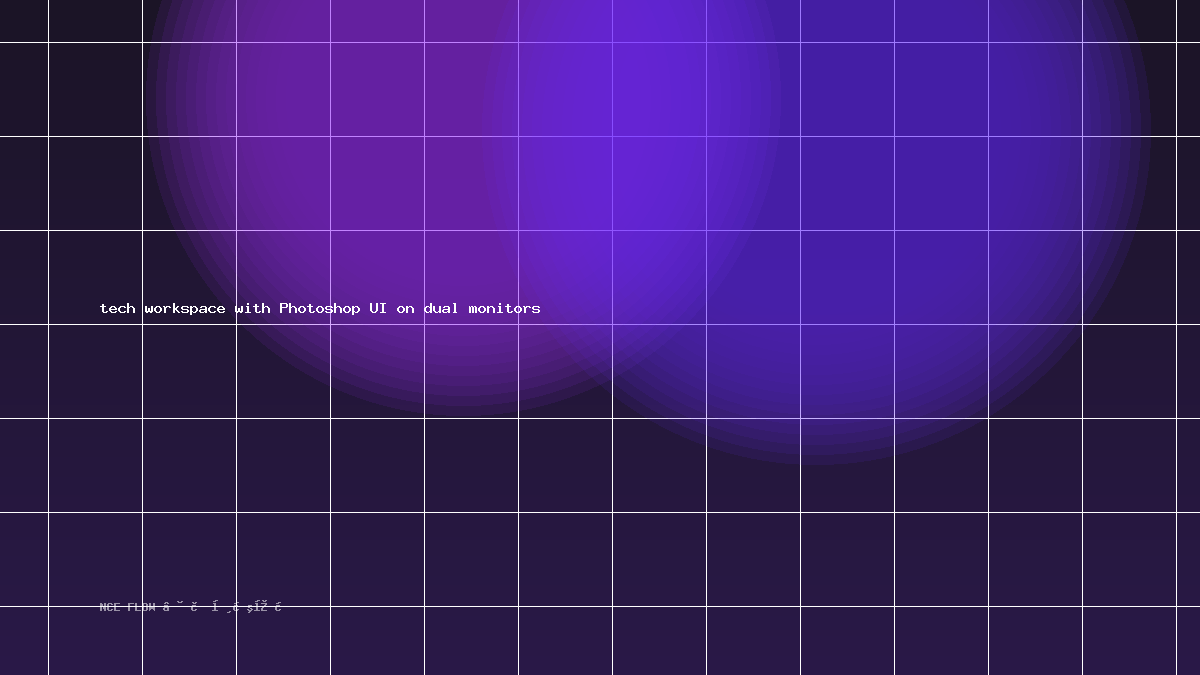
Task: Click the word "Photoshop" in the caption
Action: point(320,308)
